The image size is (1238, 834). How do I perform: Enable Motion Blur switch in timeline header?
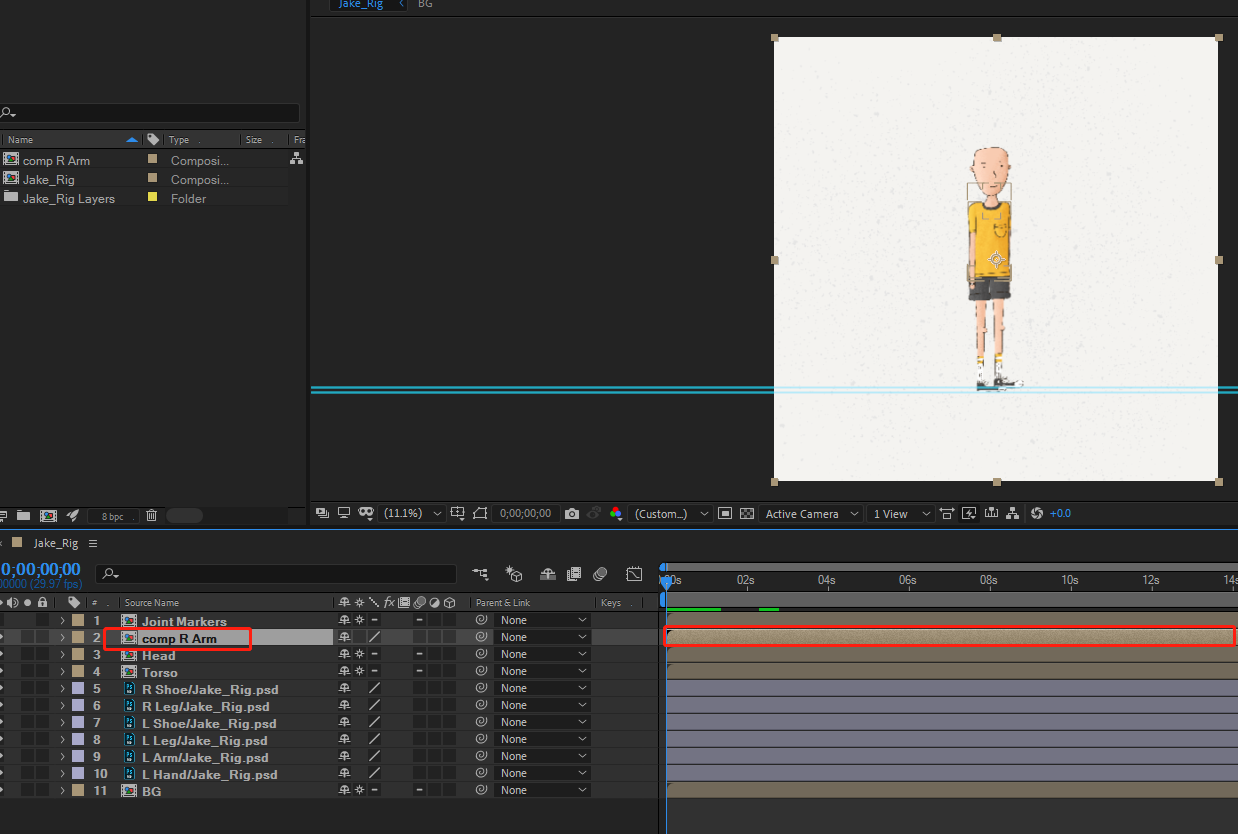(600, 574)
